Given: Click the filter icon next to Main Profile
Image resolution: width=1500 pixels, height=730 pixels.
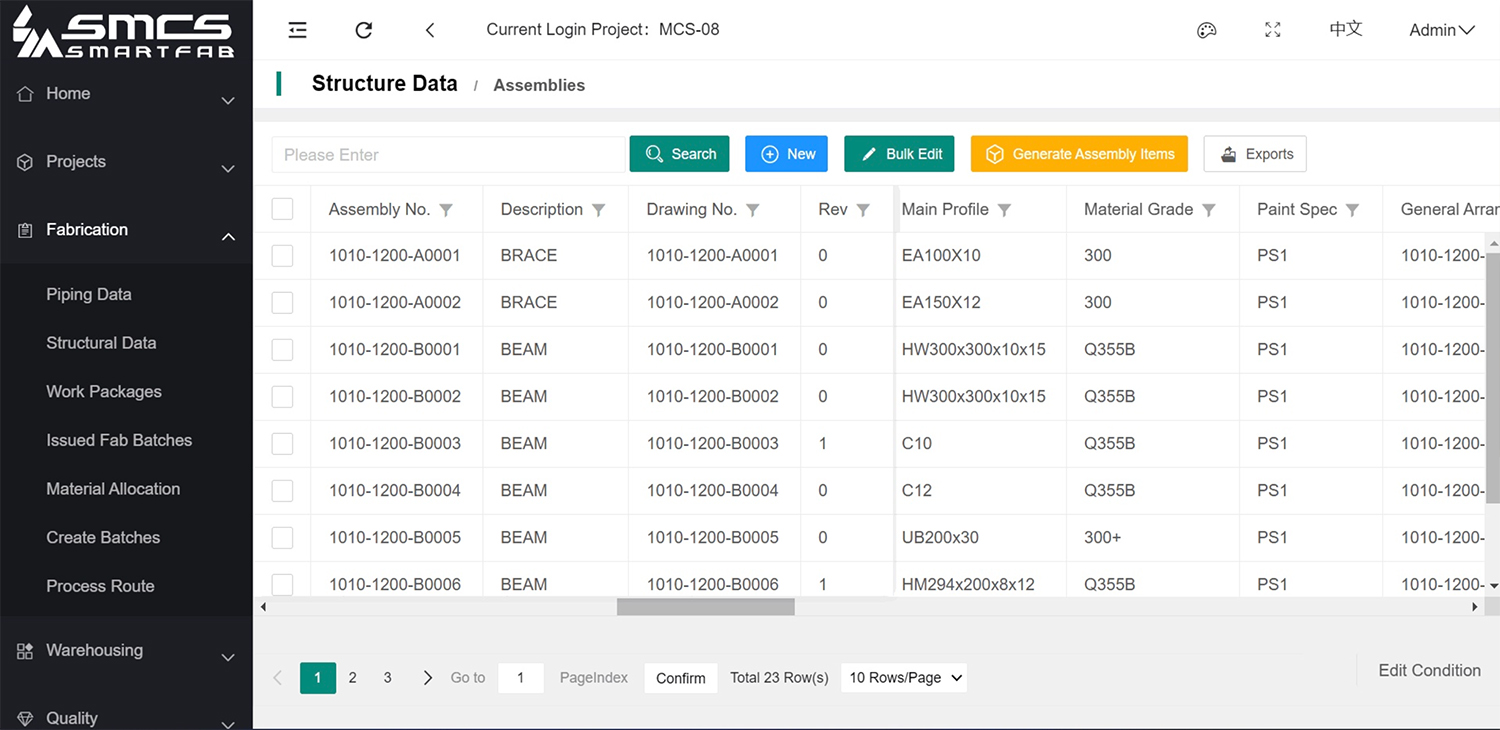Looking at the screenshot, I should tap(1004, 210).
